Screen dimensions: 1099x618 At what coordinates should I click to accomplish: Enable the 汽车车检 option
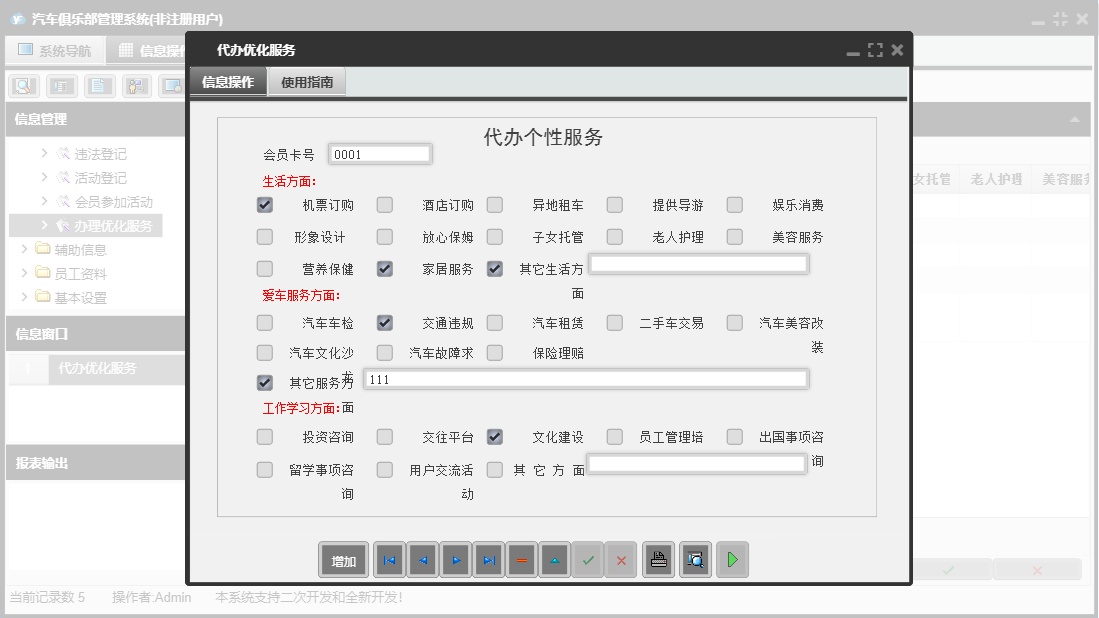[x=264, y=323]
